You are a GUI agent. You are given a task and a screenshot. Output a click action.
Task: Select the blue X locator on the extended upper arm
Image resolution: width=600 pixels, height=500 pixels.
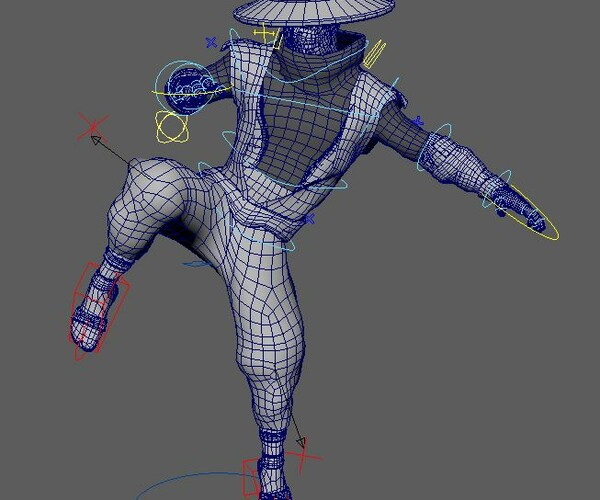click(419, 122)
